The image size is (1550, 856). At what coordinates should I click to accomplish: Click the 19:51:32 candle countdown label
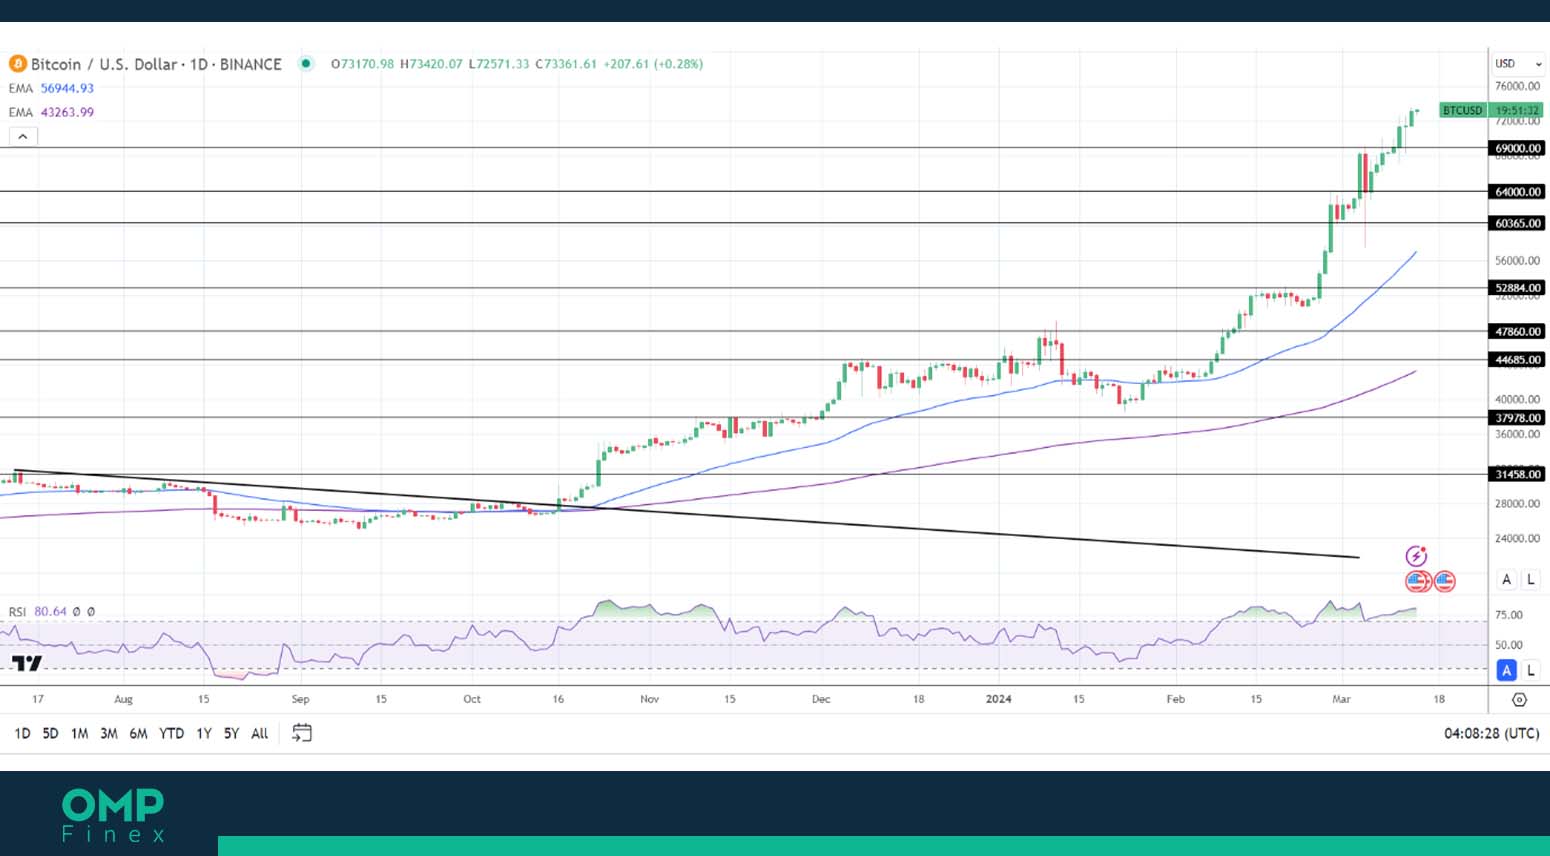click(x=1517, y=110)
